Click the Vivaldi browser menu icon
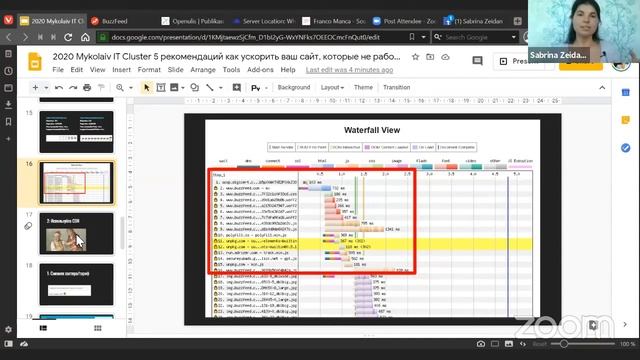The image size is (640, 360). (x=8, y=20)
